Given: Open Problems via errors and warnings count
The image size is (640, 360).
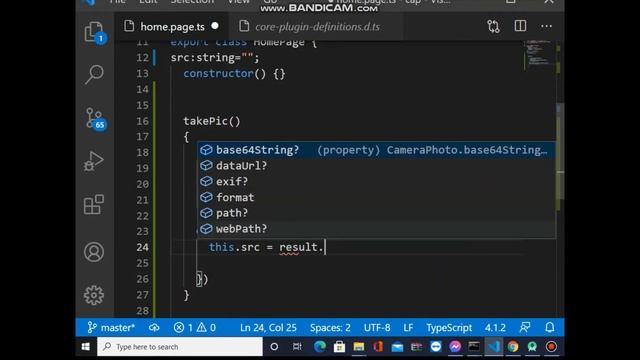Looking at the screenshot, I should click(195, 327).
